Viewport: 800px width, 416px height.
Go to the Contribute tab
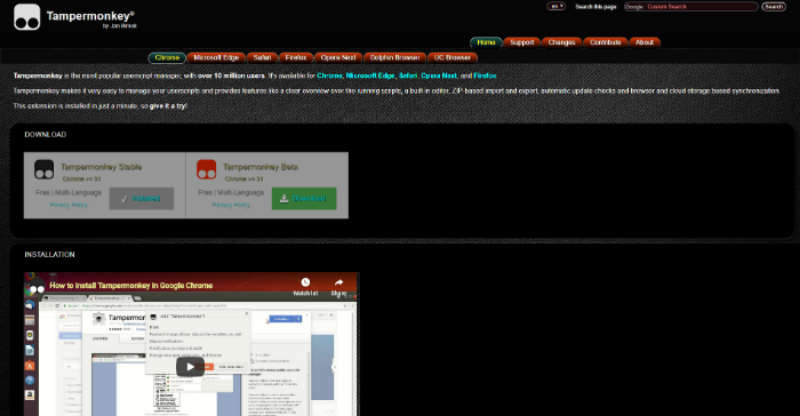point(605,42)
